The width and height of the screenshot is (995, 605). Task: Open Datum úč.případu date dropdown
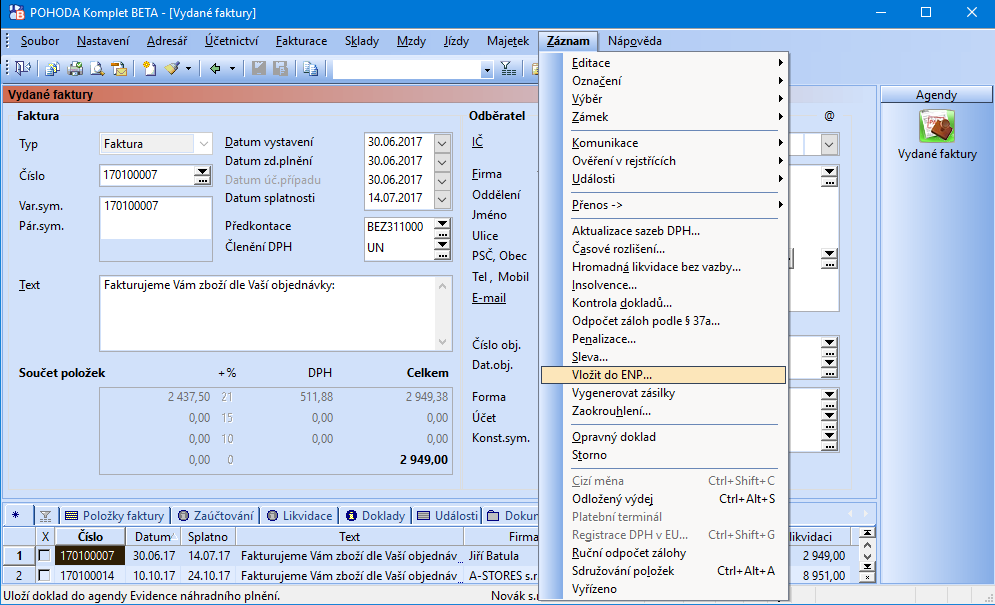coord(442,180)
